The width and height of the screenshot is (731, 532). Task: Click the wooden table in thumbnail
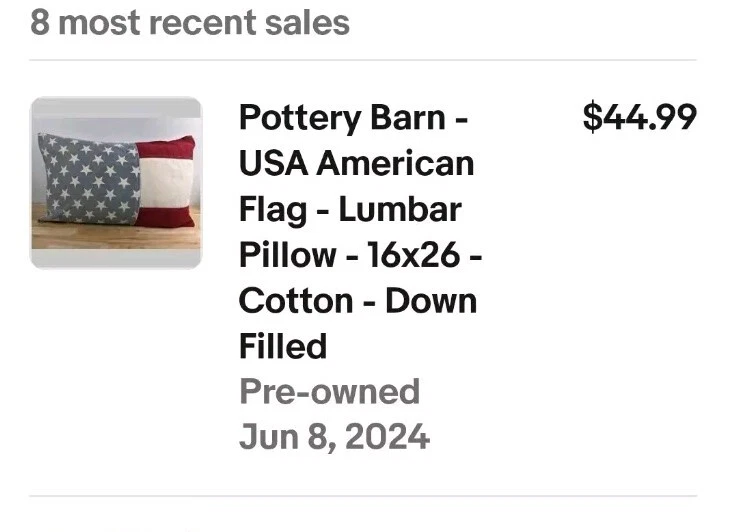point(80,235)
